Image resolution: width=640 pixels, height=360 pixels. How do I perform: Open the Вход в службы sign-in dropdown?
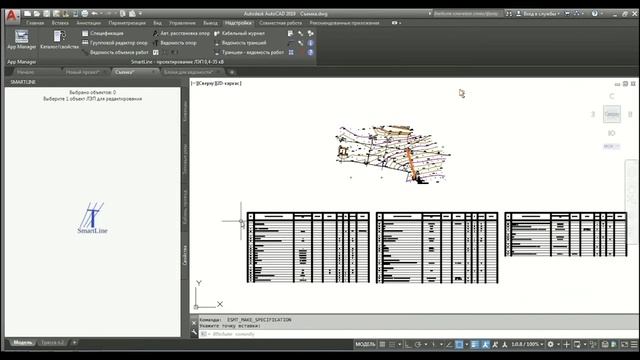[539, 13]
